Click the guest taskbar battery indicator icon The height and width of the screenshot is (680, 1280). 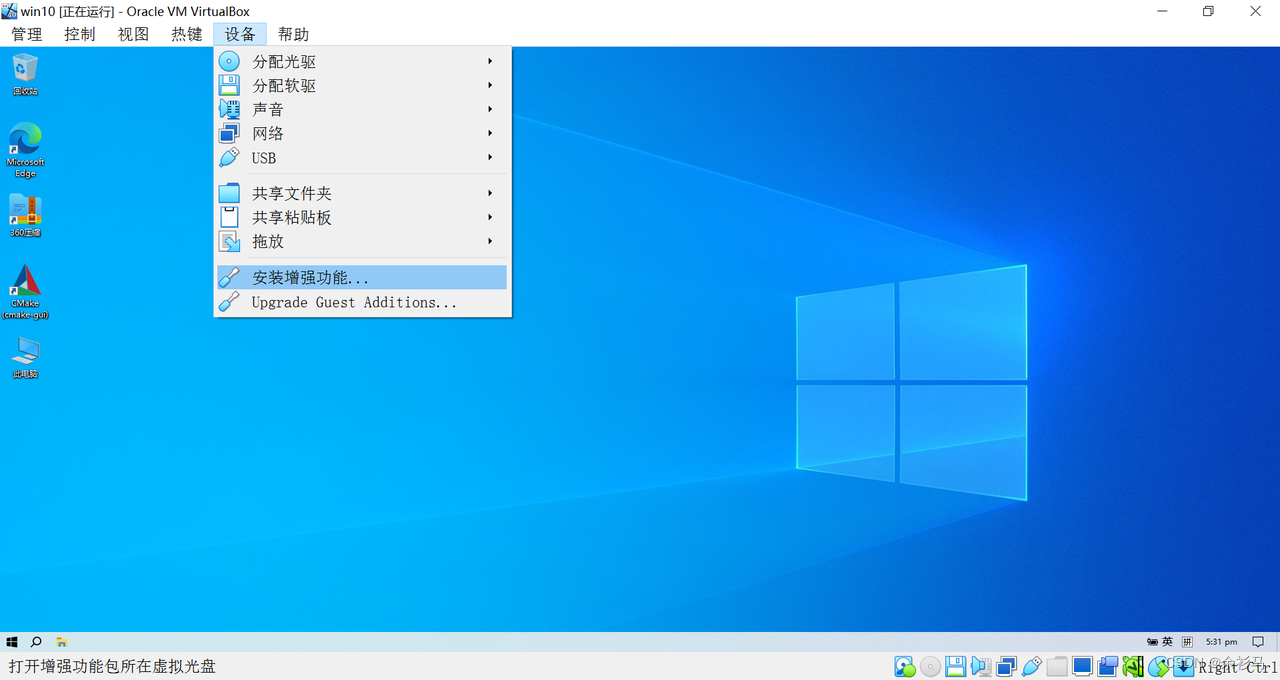pos(1152,642)
